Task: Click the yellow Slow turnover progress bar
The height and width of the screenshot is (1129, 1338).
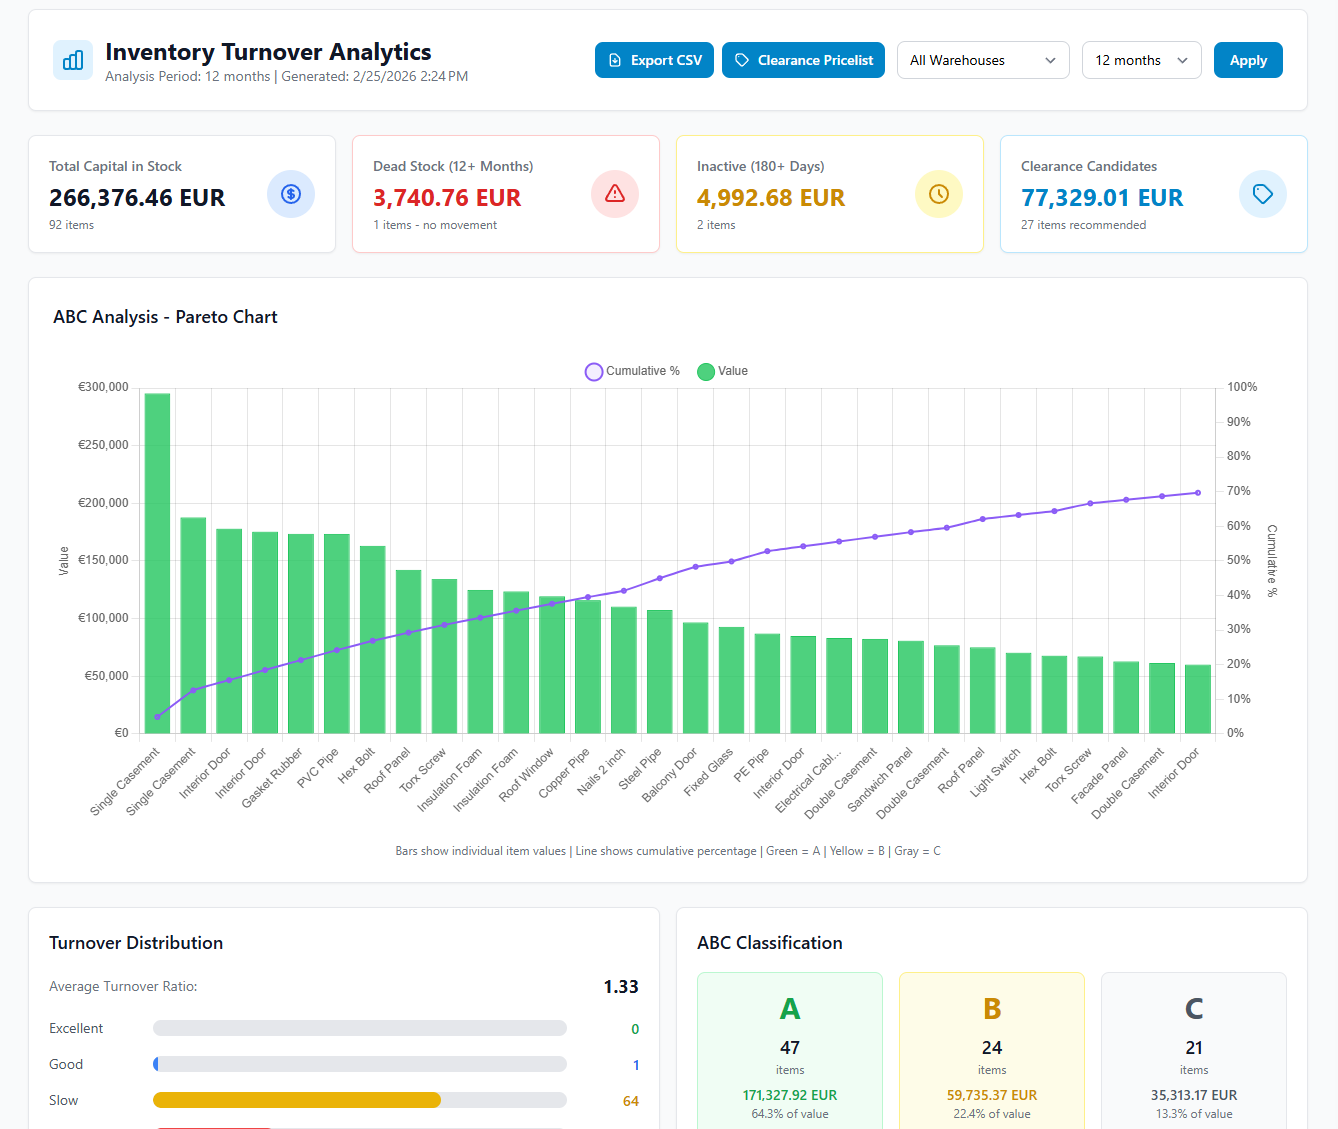Action: coord(296,1100)
